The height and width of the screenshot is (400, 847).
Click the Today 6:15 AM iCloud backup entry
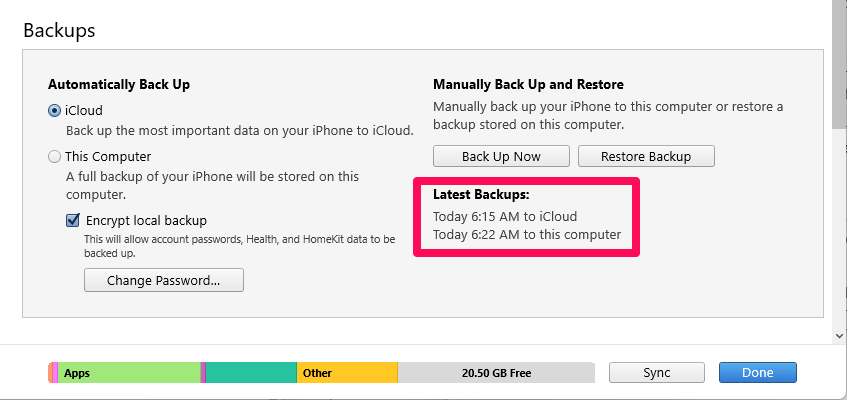point(505,217)
